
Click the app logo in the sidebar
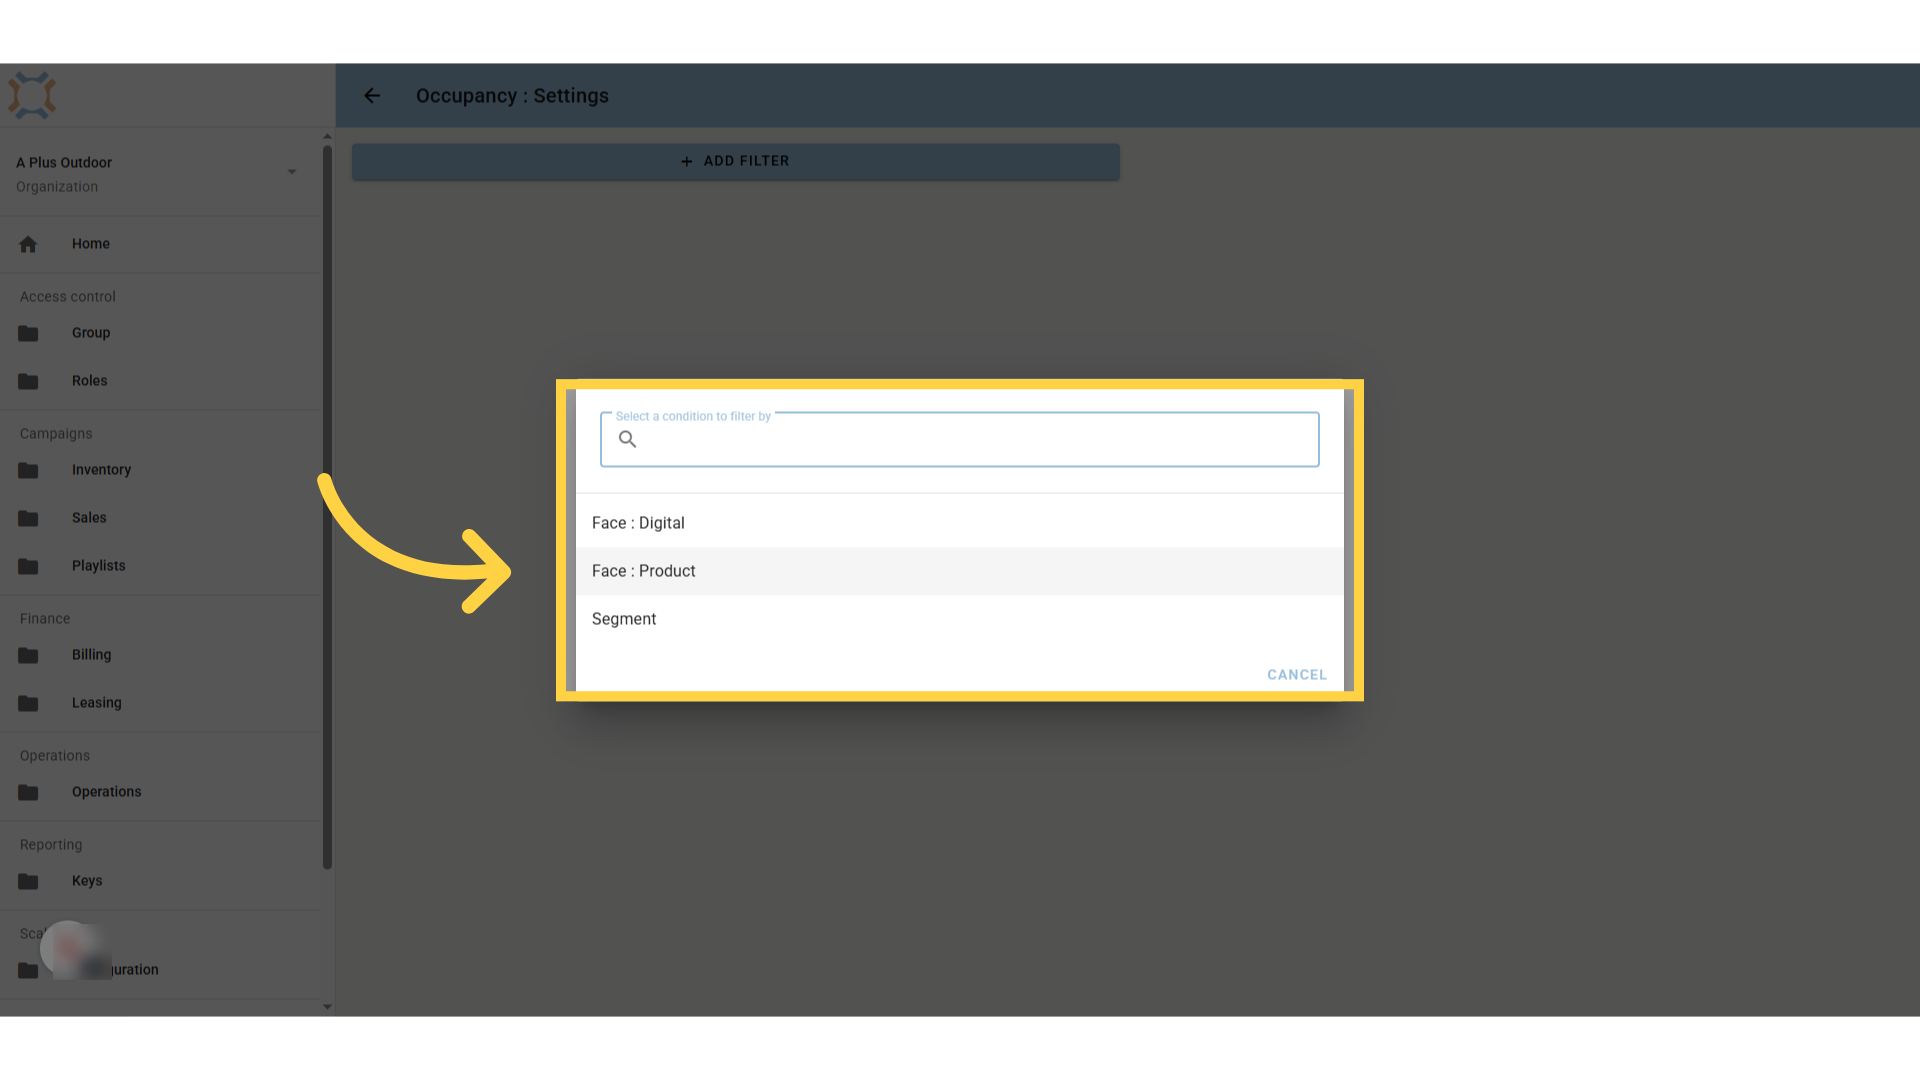[32, 96]
